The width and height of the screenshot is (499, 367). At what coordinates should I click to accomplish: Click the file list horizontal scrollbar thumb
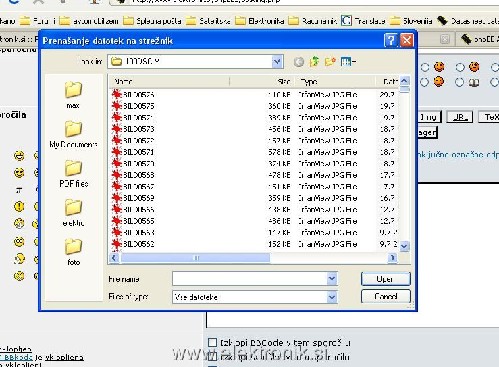(196, 258)
